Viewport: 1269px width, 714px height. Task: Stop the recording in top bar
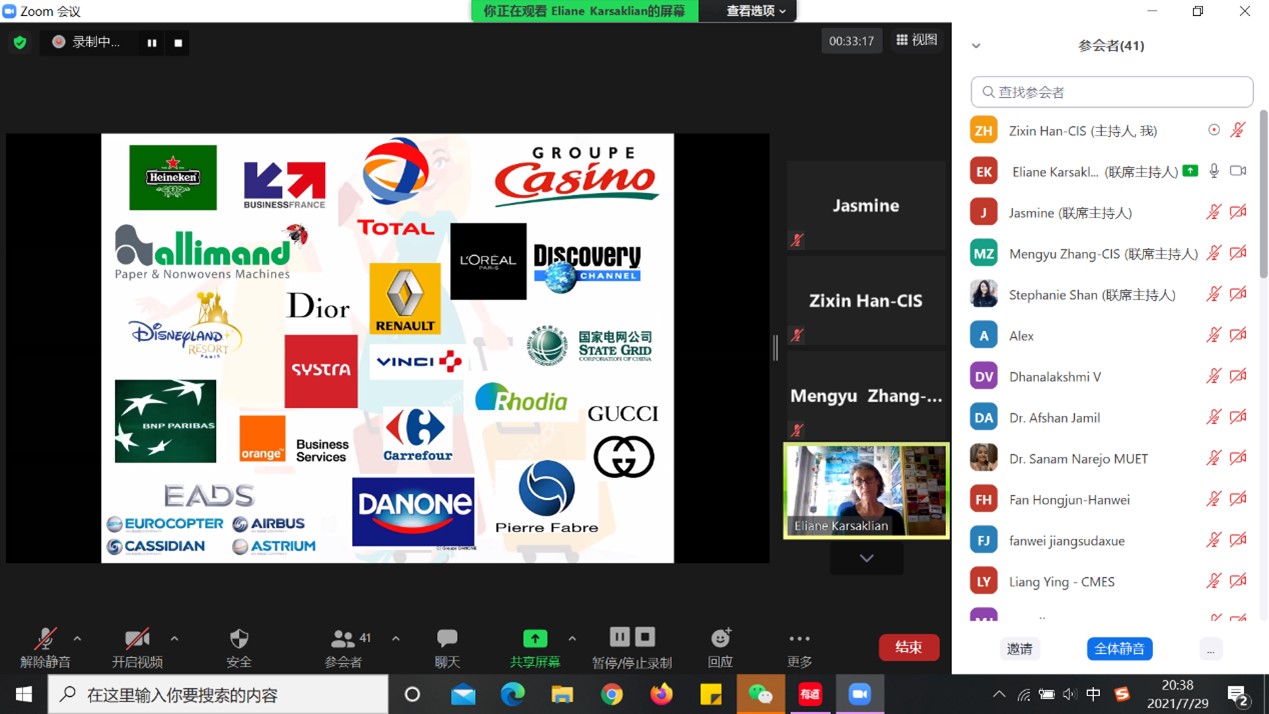point(178,43)
